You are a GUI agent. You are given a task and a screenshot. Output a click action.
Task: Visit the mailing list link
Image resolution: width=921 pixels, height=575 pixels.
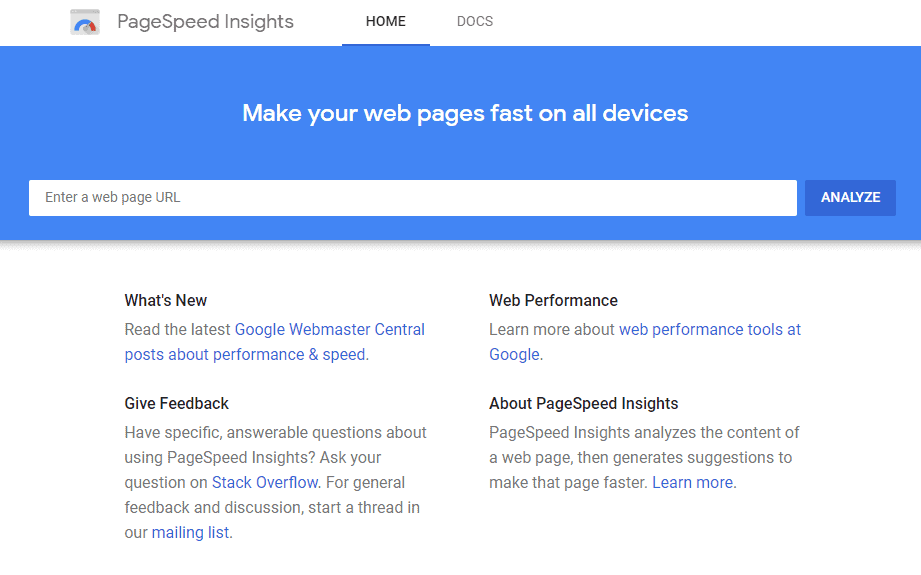coord(190,532)
